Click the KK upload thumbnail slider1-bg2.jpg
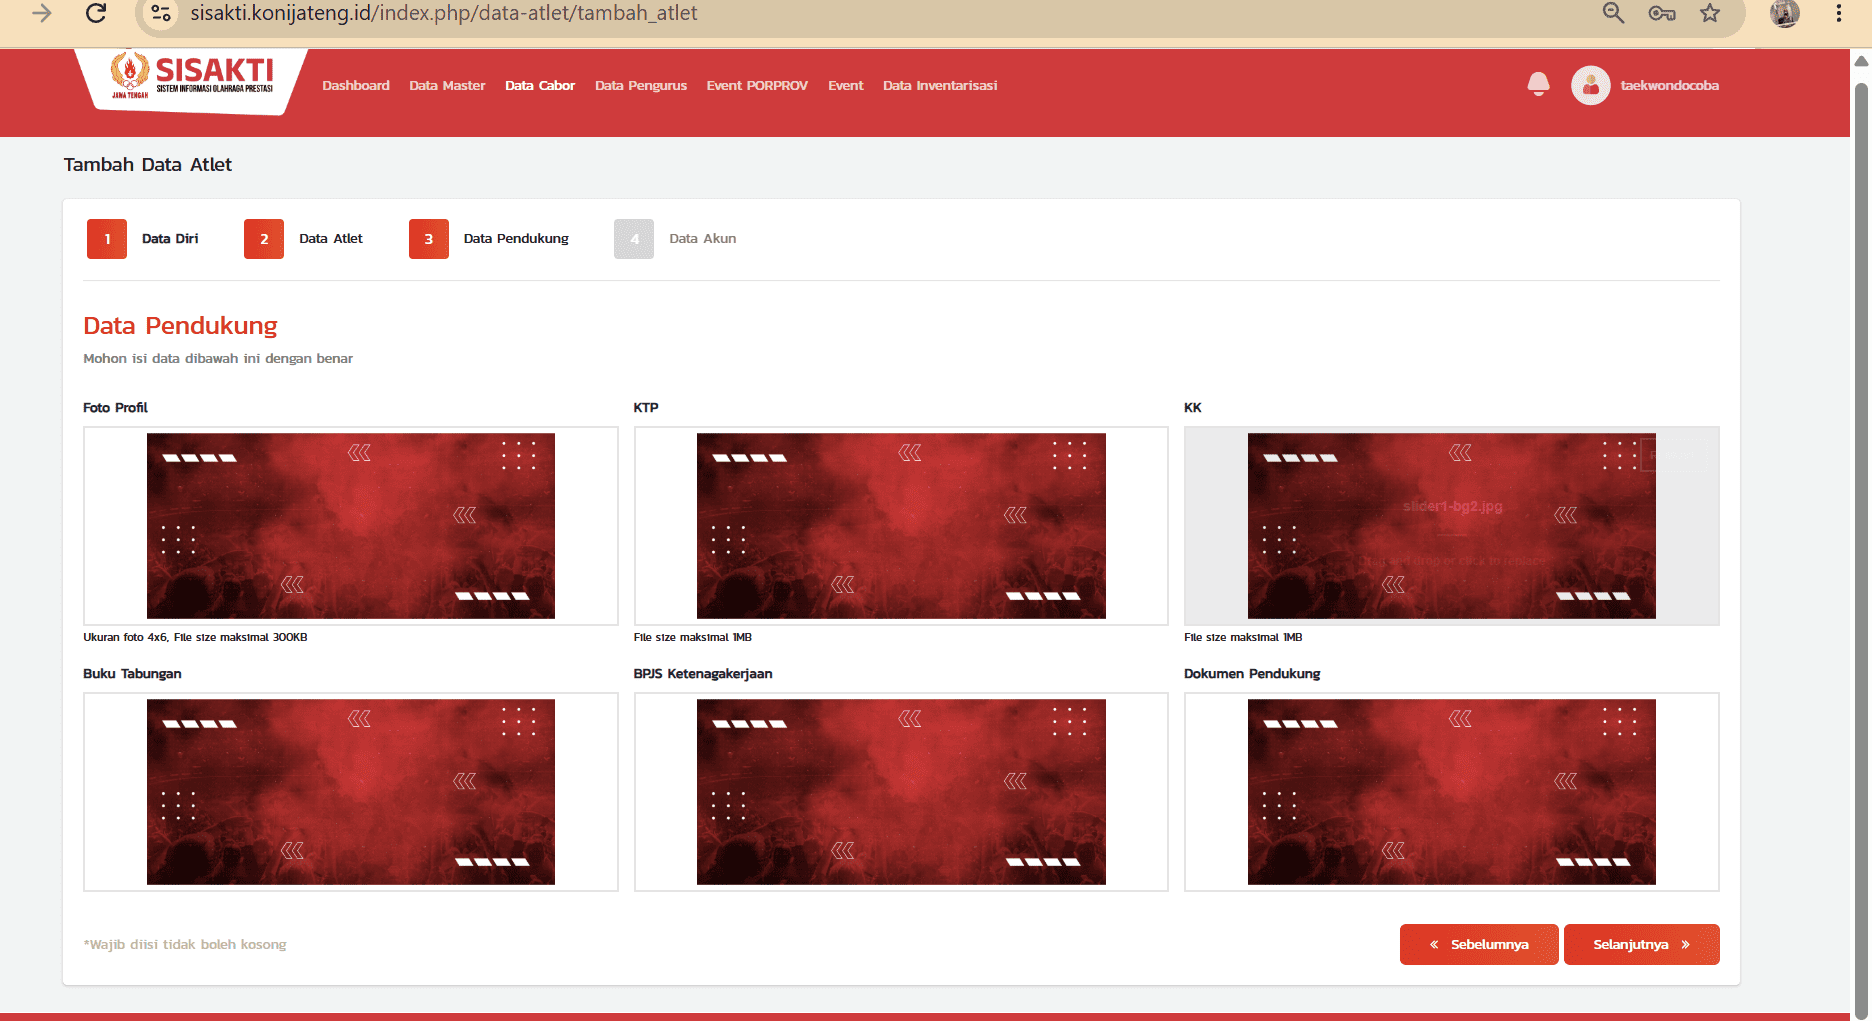This screenshot has height=1021, width=1872. (1452, 526)
